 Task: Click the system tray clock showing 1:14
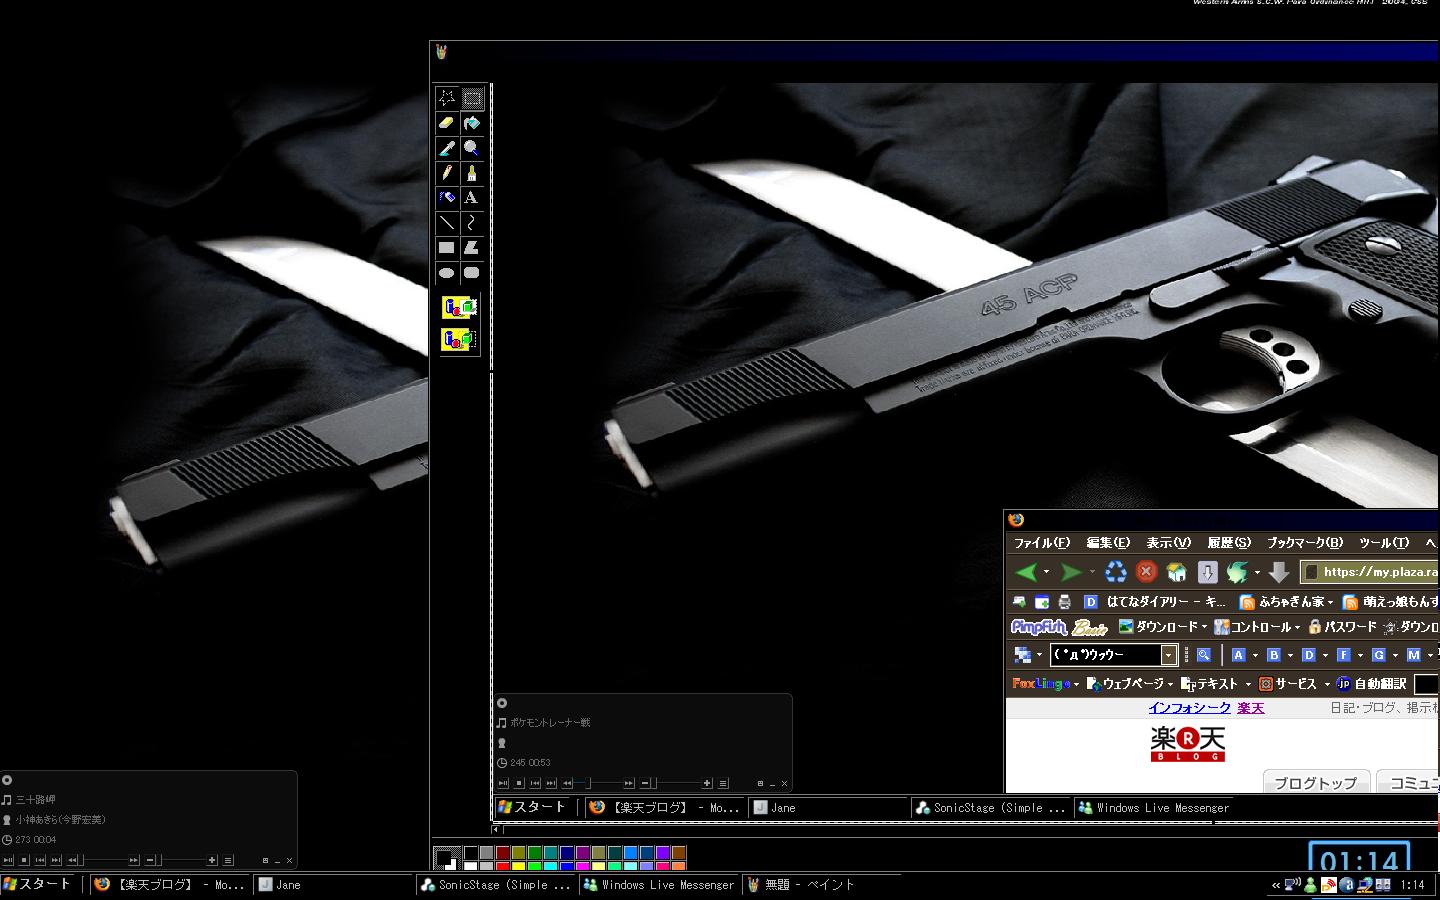tap(1413, 885)
